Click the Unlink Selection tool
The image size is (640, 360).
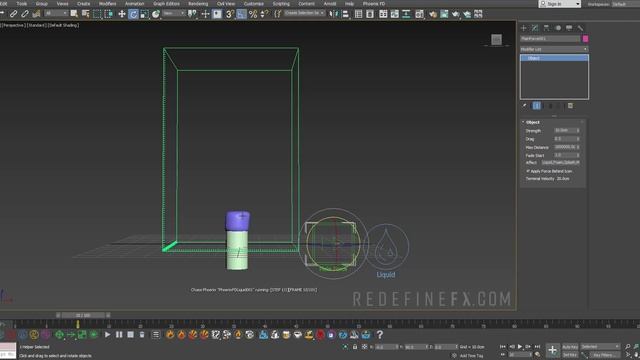click(25, 14)
